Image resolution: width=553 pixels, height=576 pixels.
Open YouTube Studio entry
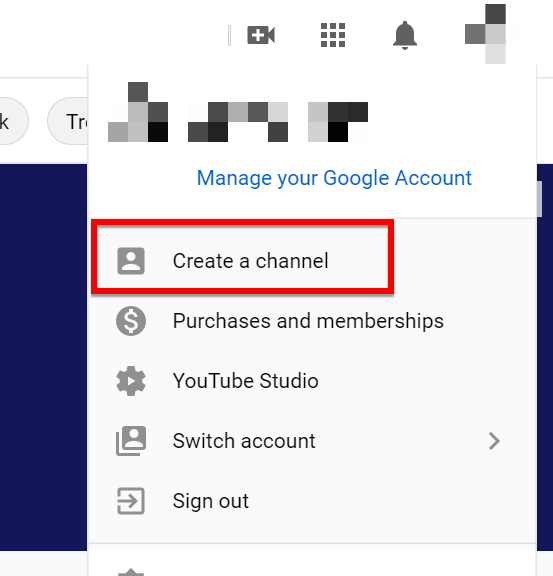tap(312, 381)
